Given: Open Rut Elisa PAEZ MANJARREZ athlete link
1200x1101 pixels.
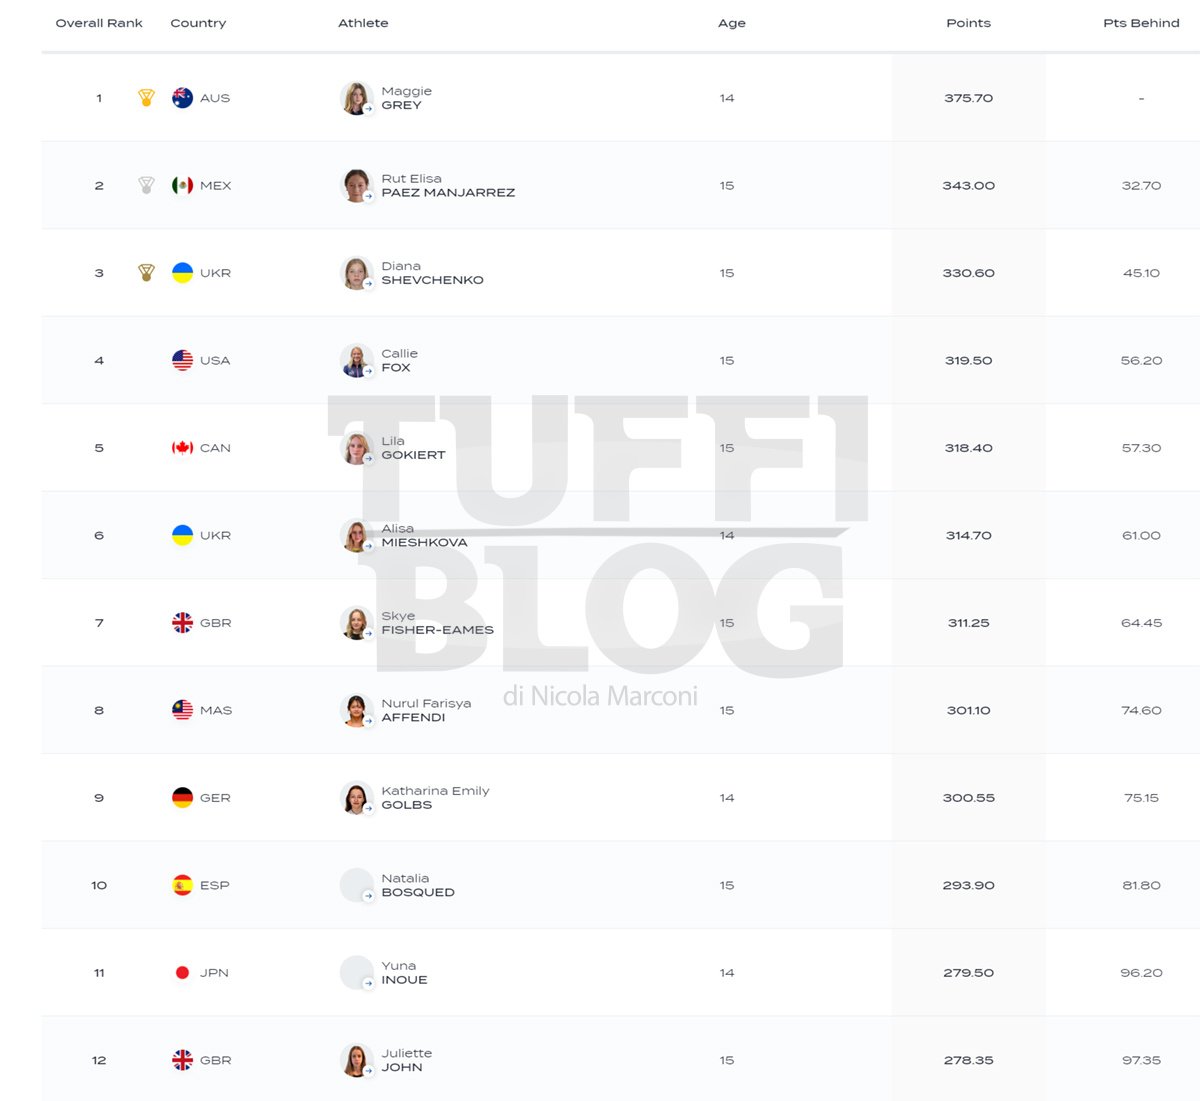Looking at the screenshot, I should [x=448, y=185].
